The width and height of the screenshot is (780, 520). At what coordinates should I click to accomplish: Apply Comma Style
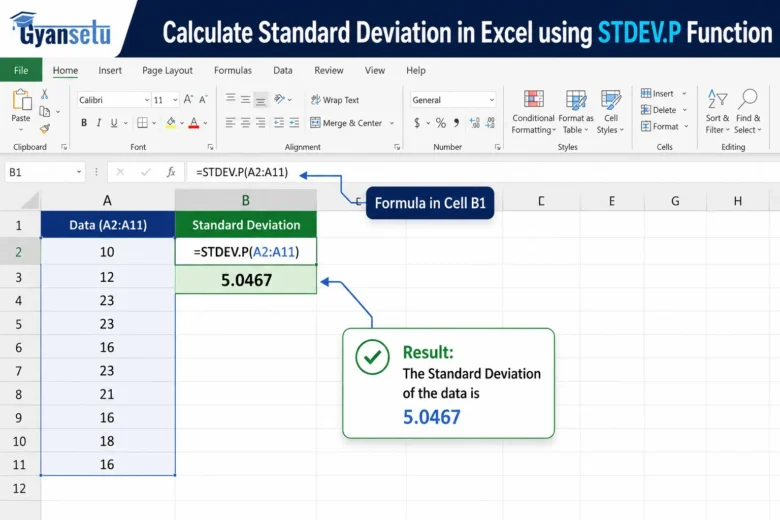pyautogui.click(x=456, y=122)
